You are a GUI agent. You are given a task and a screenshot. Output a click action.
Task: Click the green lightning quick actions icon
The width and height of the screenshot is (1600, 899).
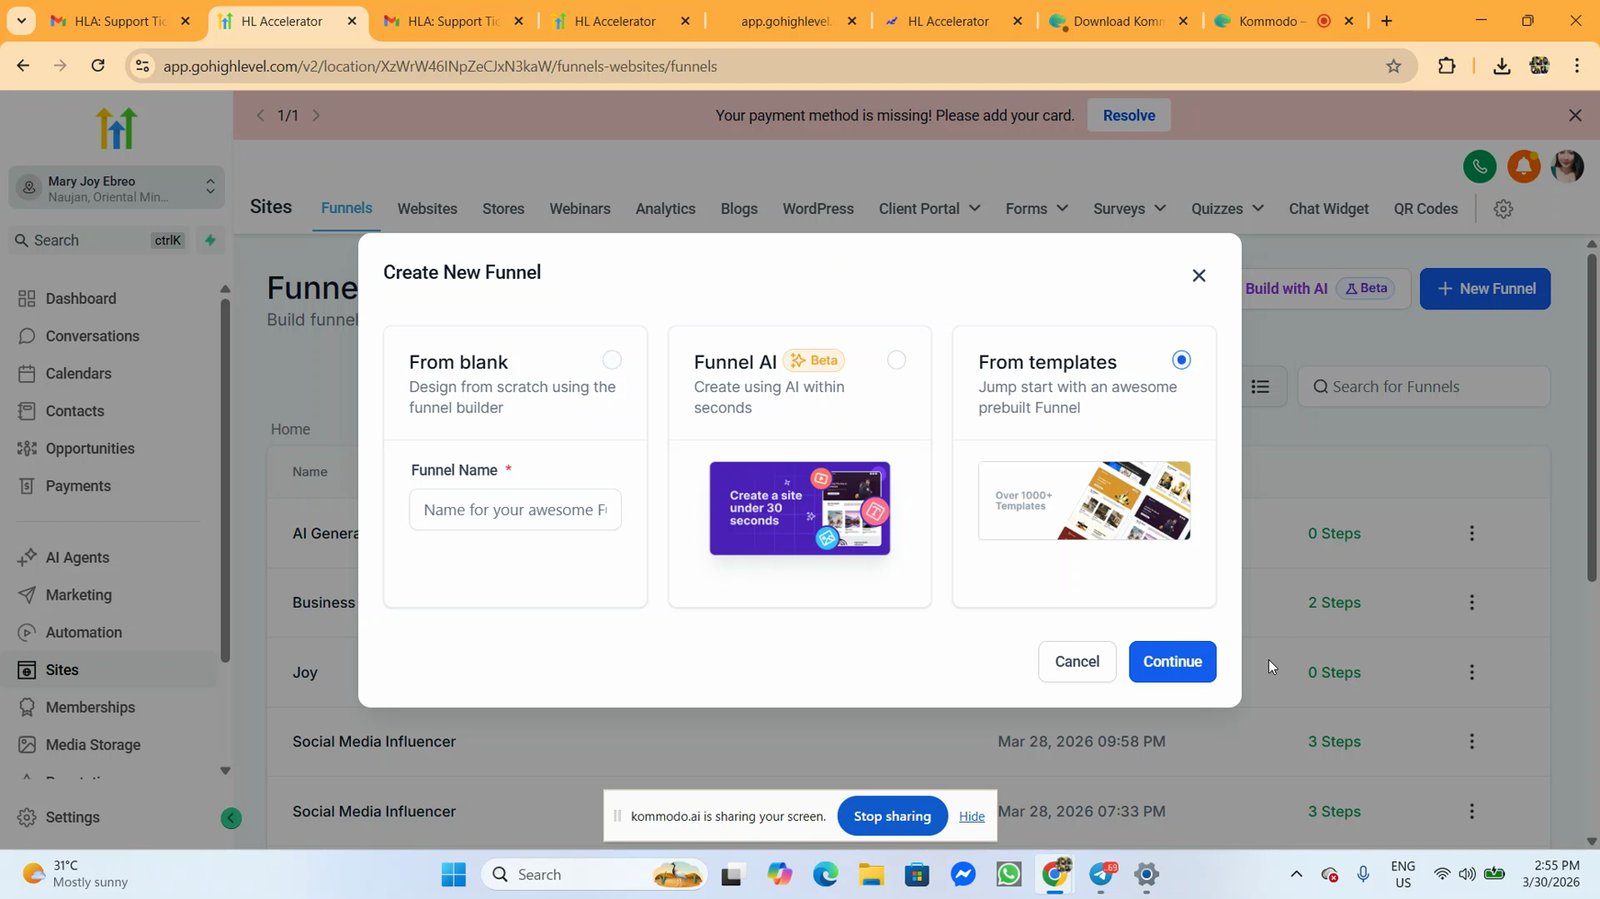(x=210, y=240)
